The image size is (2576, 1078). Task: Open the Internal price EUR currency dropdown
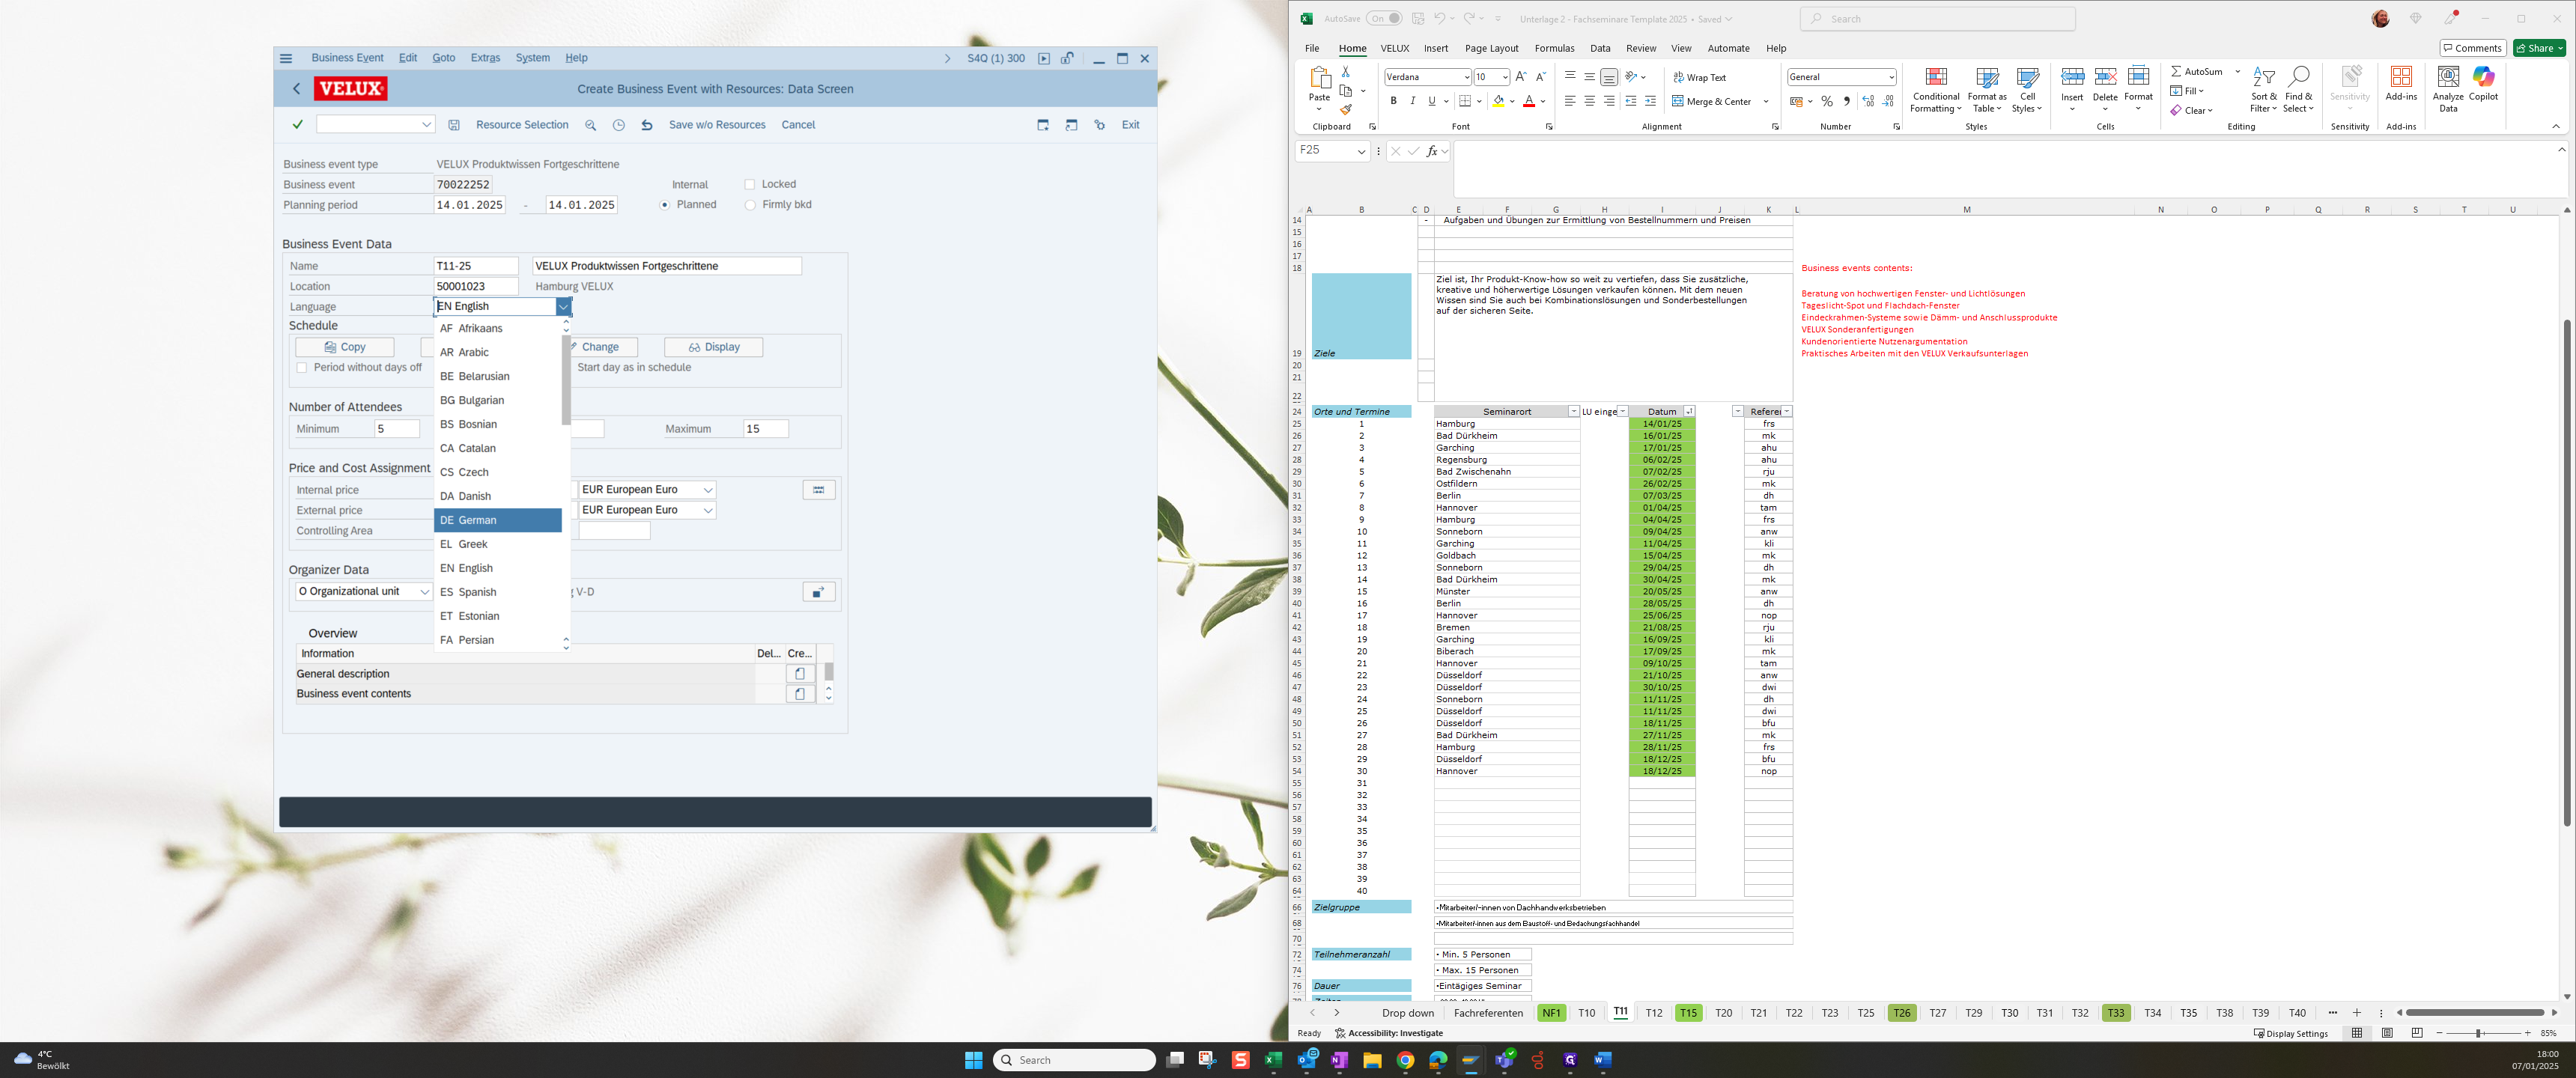coord(708,490)
